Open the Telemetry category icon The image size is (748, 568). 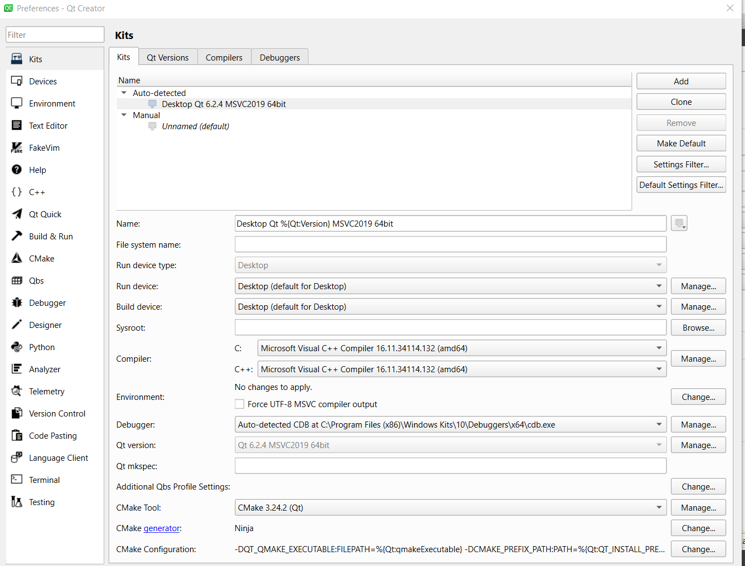tap(17, 392)
